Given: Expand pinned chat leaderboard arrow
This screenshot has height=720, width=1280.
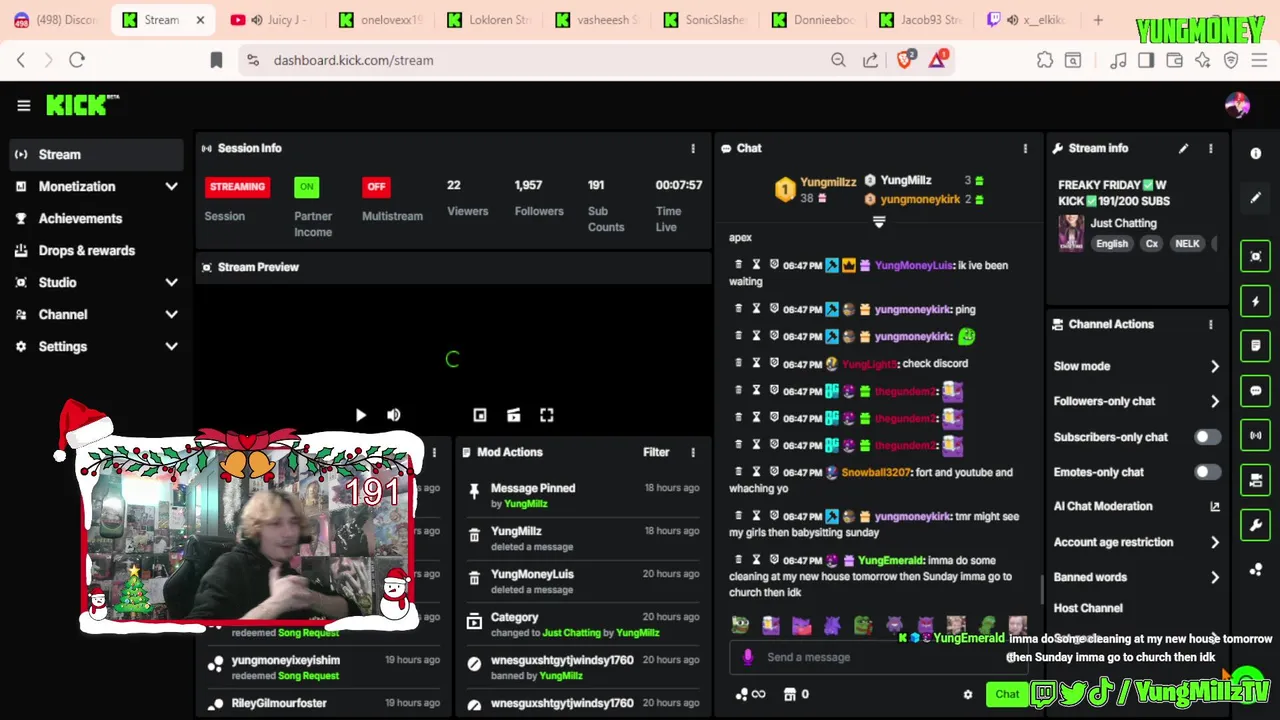Looking at the screenshot, I should tap(879, 222).
